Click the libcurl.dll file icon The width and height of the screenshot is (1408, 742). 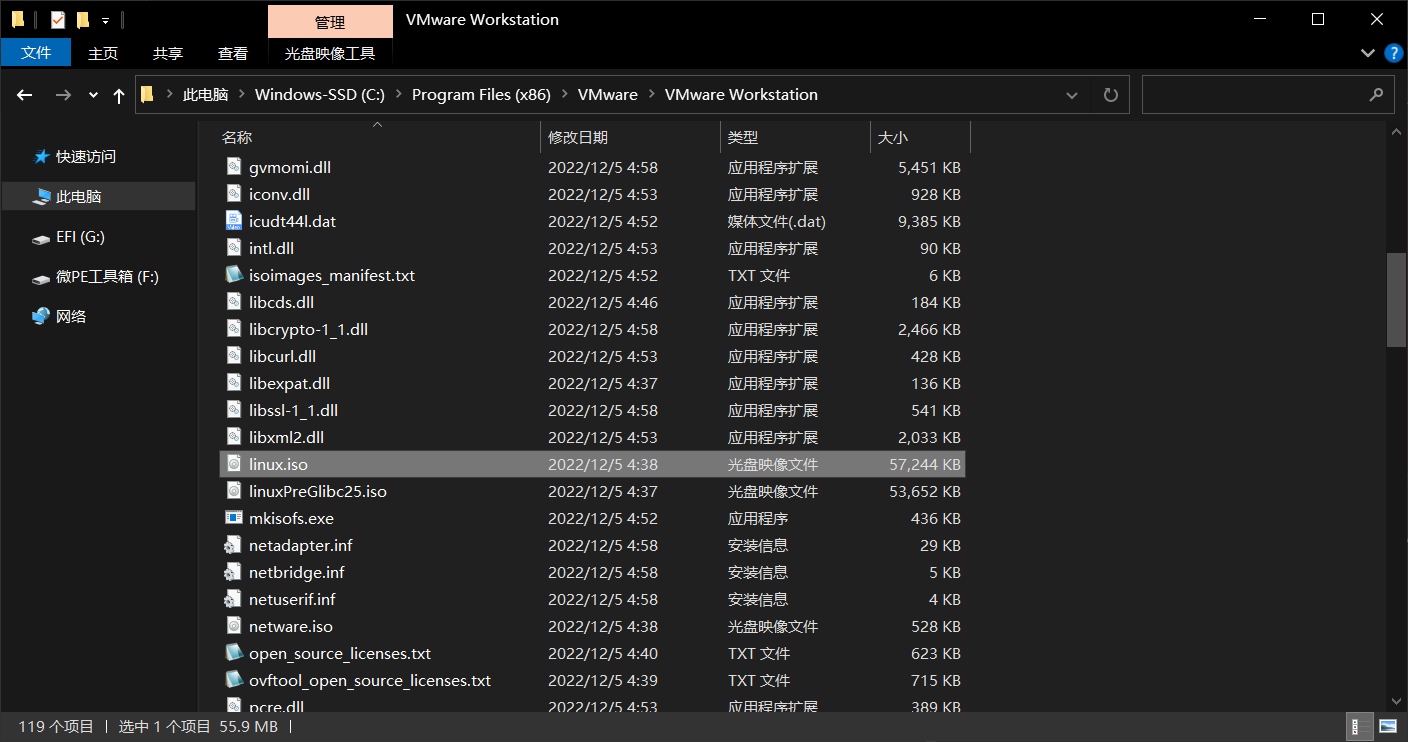[x=233, y=356]
